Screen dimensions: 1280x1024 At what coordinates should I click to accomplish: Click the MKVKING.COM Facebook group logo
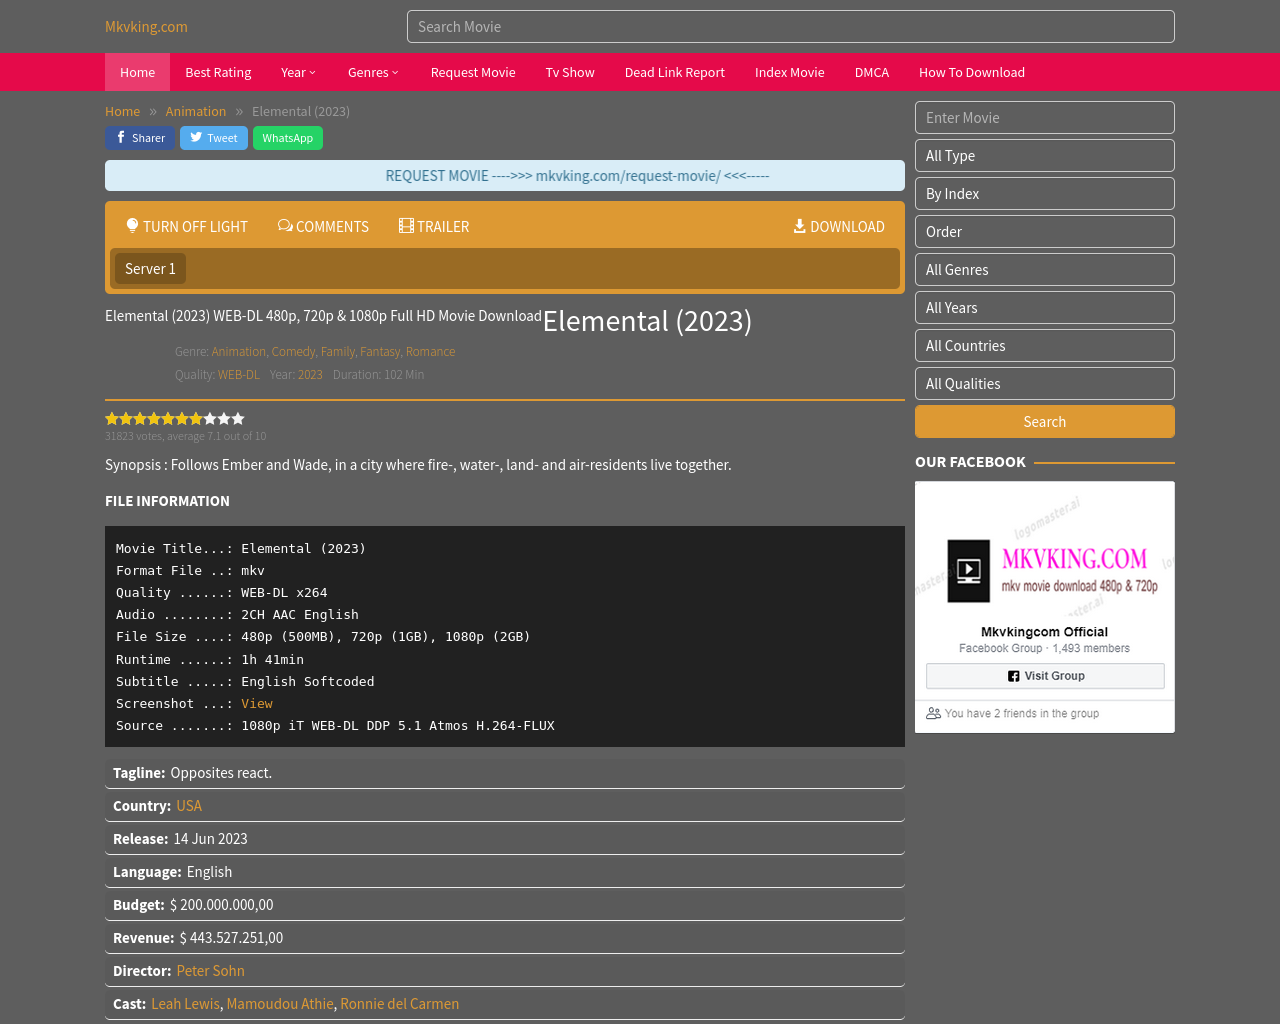(x=1045, y=571)
